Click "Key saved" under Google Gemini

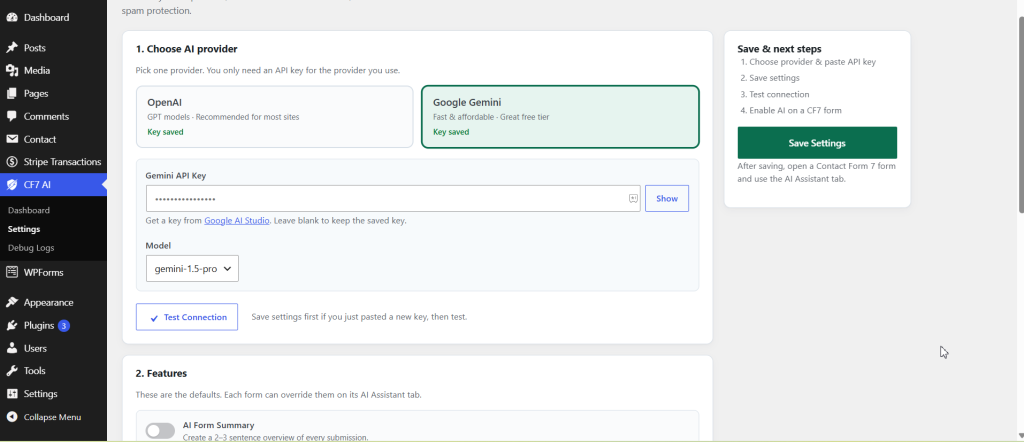[x=451, y=132]
